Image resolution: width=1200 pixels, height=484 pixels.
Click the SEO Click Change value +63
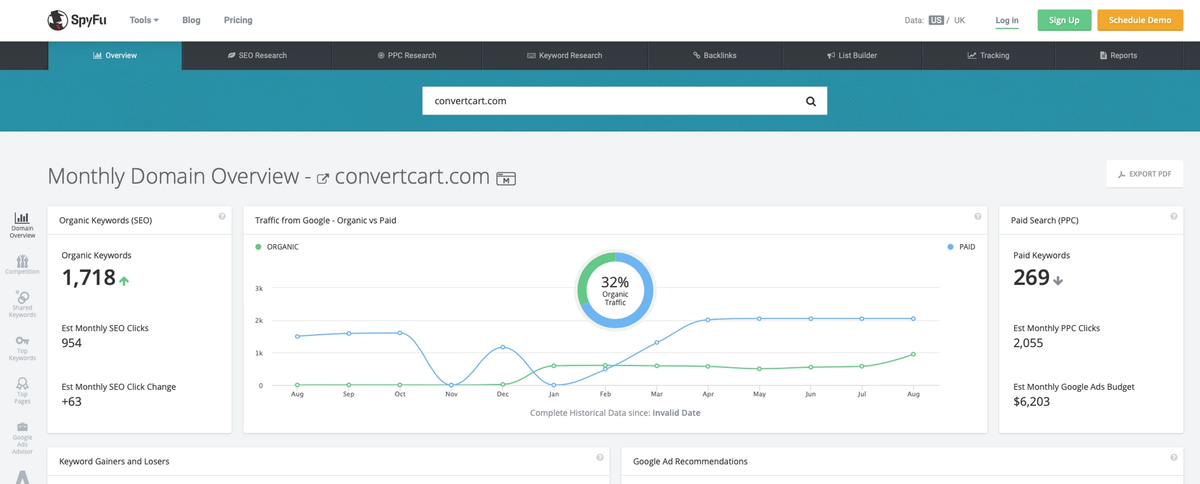71,403
